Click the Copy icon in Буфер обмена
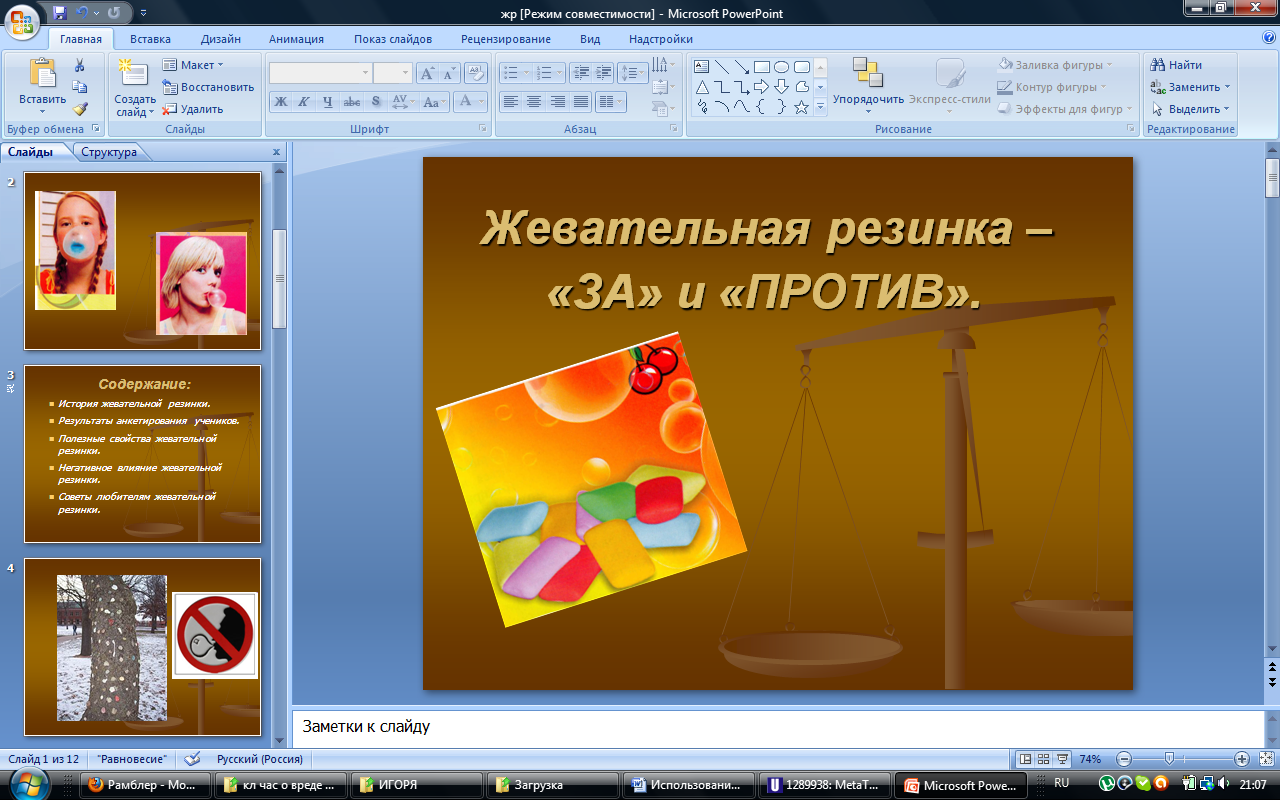The image size is (1280, 800). click(80, 87)
